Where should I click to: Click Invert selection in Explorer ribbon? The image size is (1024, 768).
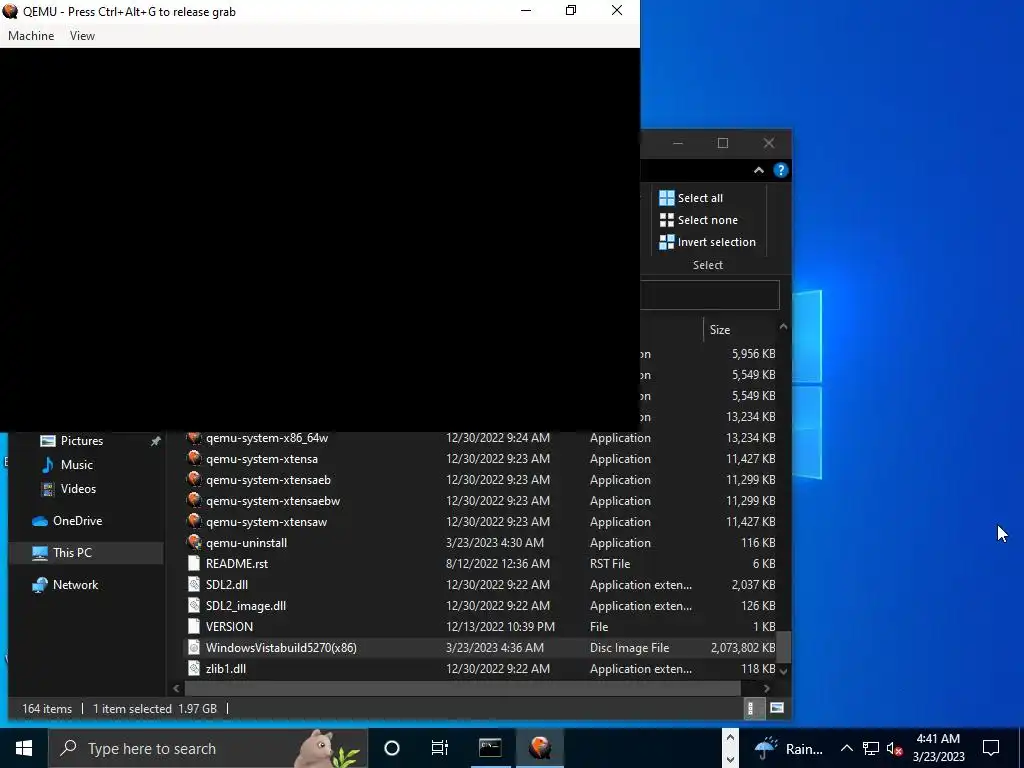click(x=707, y=242)
